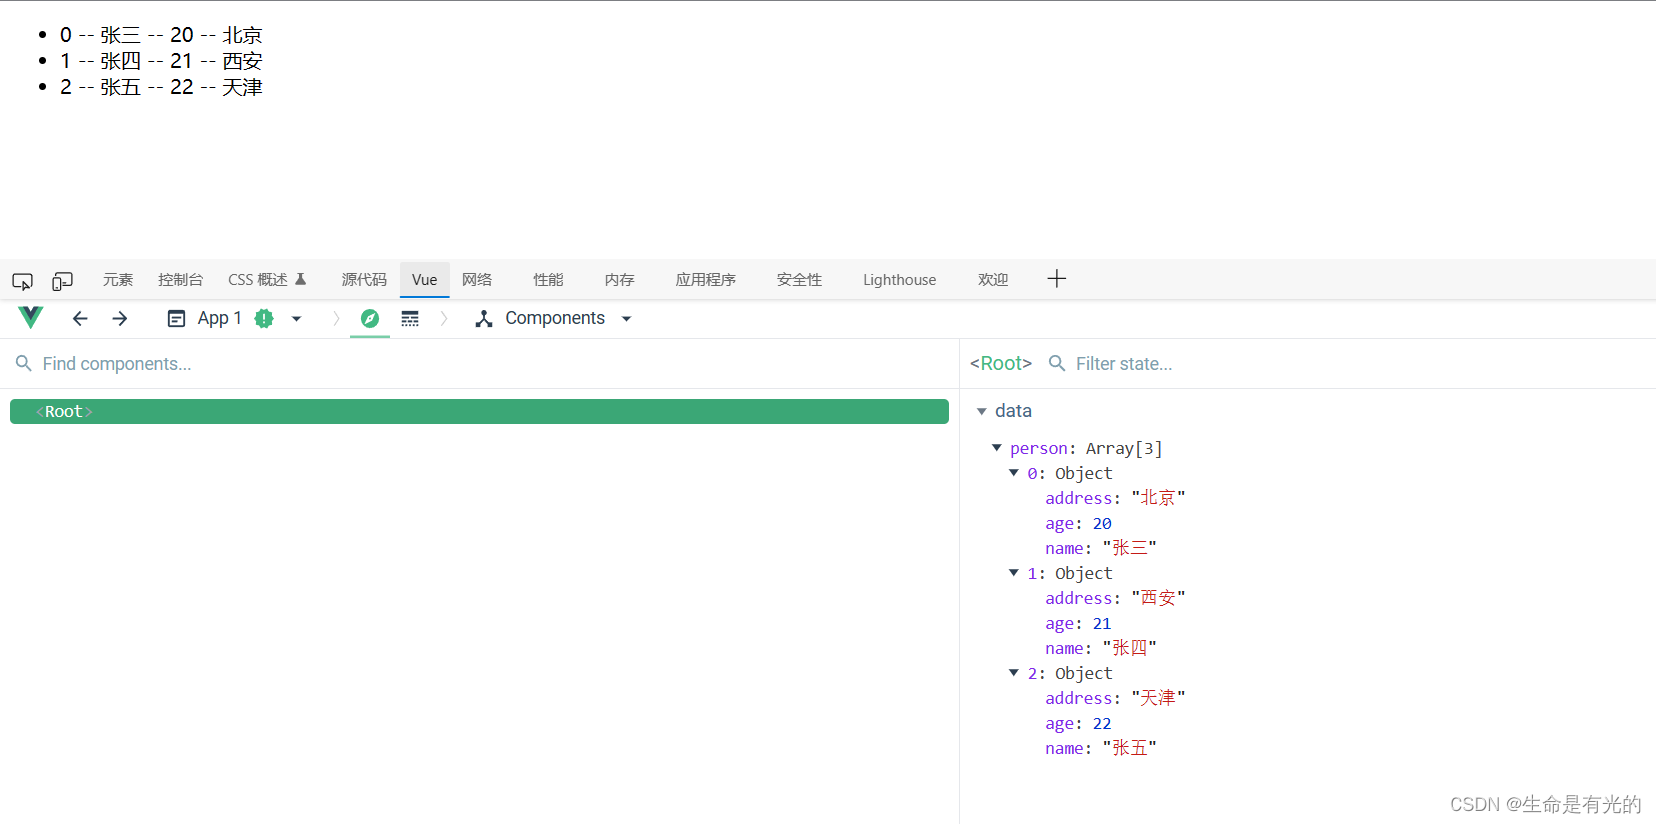This screenshot has height=824, width=1656.
Task: Click the Vue logo icon
Action: 31,318
